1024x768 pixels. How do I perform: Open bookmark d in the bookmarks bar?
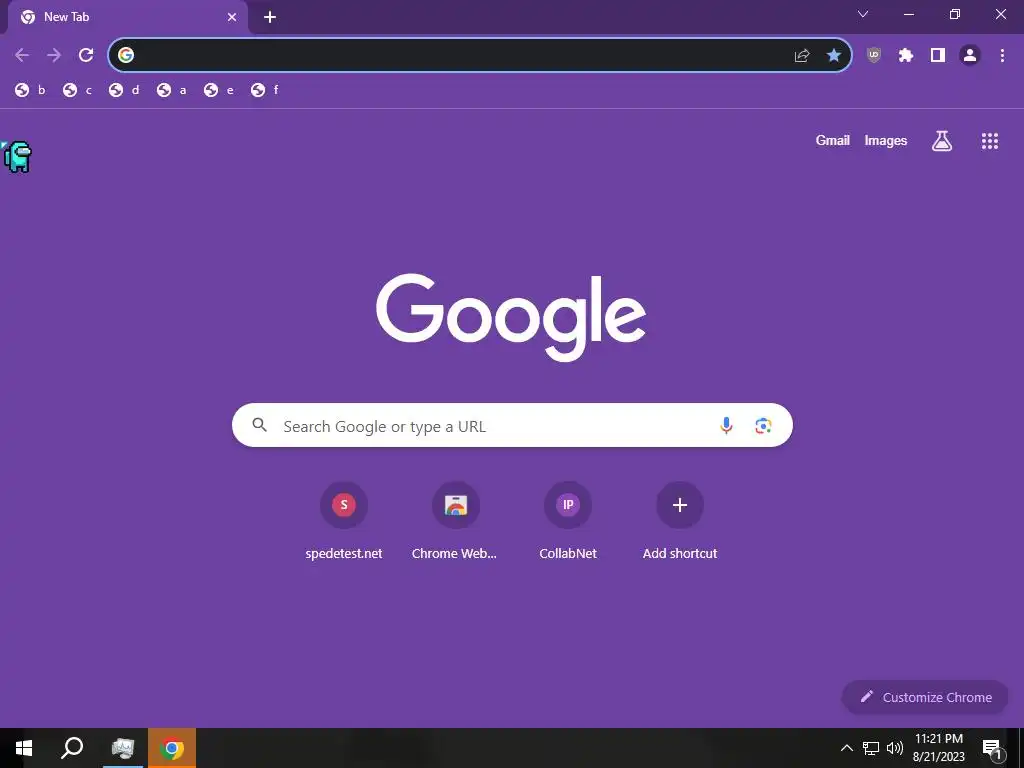pyautogui.click(x=124, y=90)
